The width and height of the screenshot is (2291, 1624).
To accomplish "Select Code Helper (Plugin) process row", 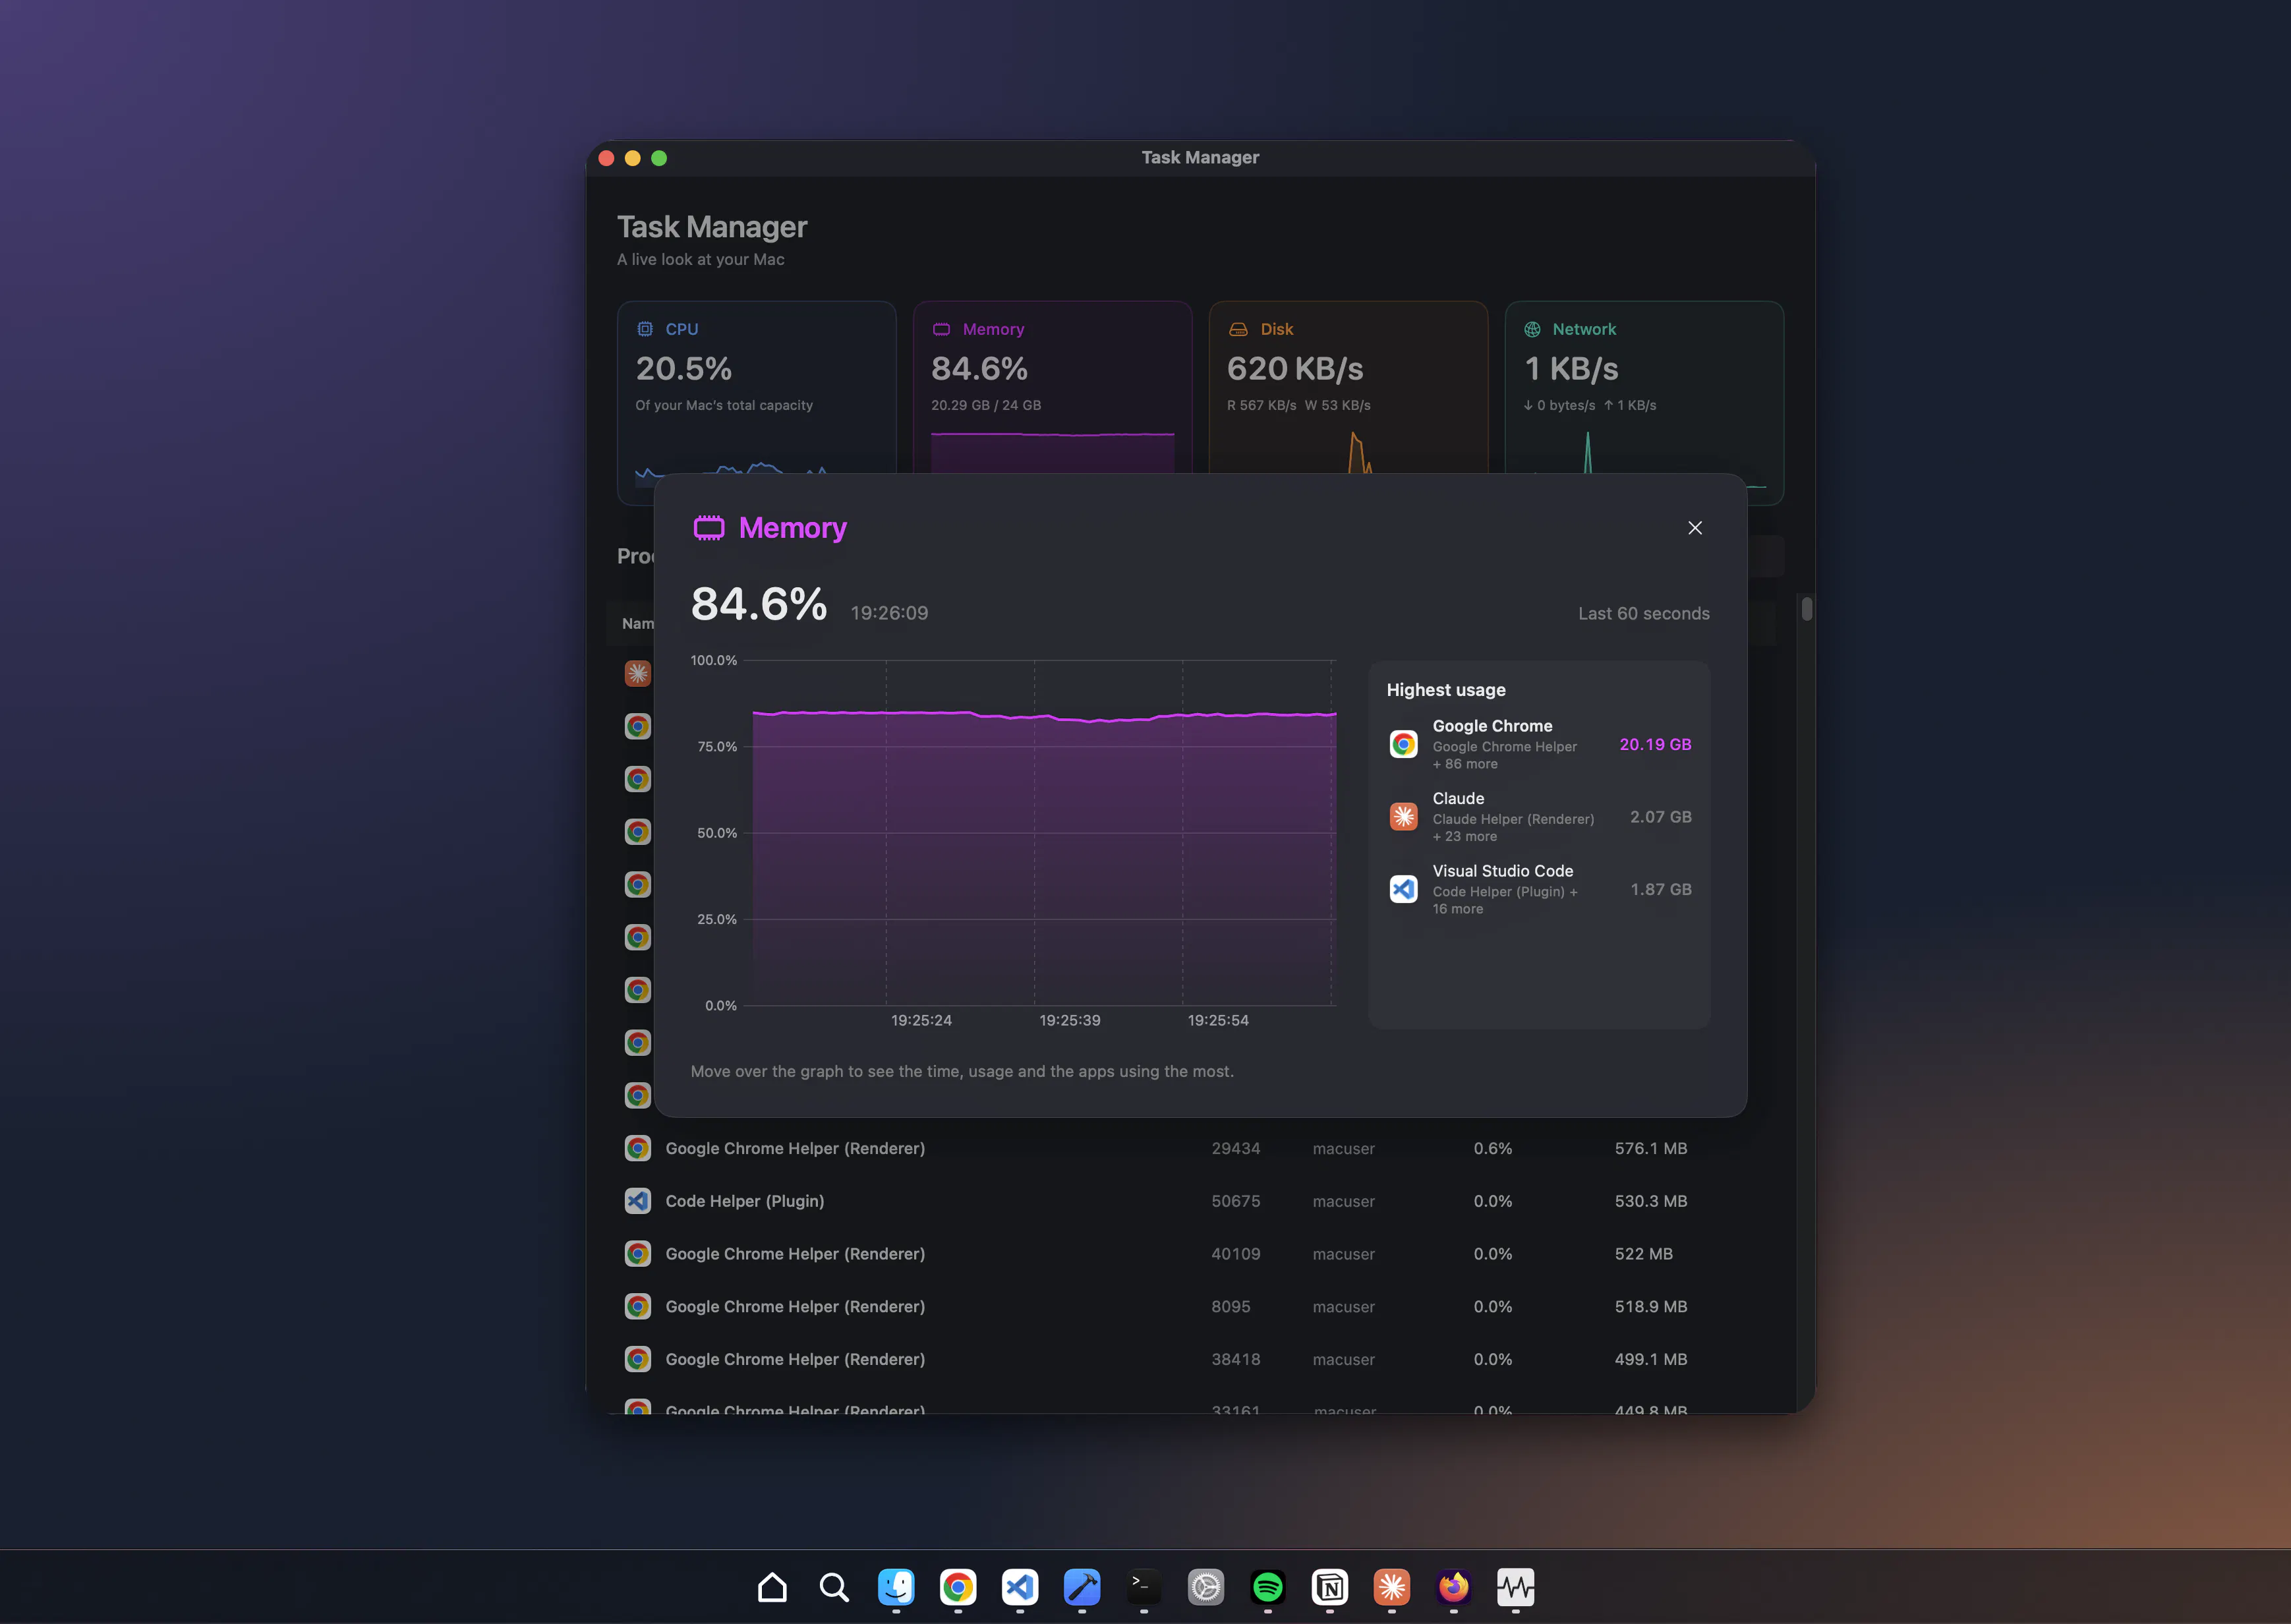I will click(x=1190, y=1201).
